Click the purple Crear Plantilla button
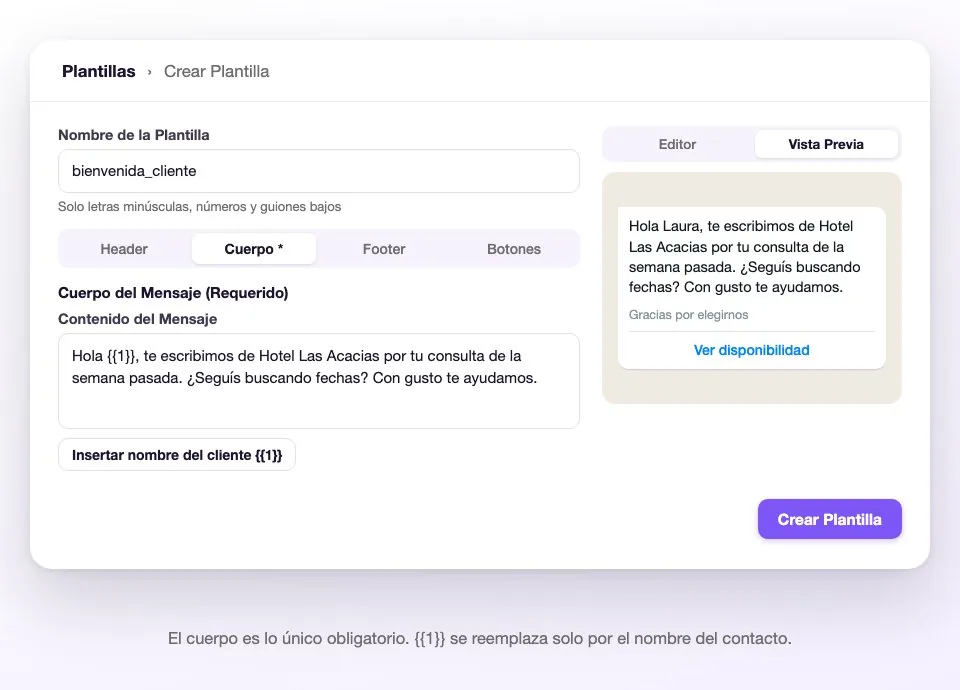Screen dimensions: 960x690 pyautogui.click(x=830, y=519)
